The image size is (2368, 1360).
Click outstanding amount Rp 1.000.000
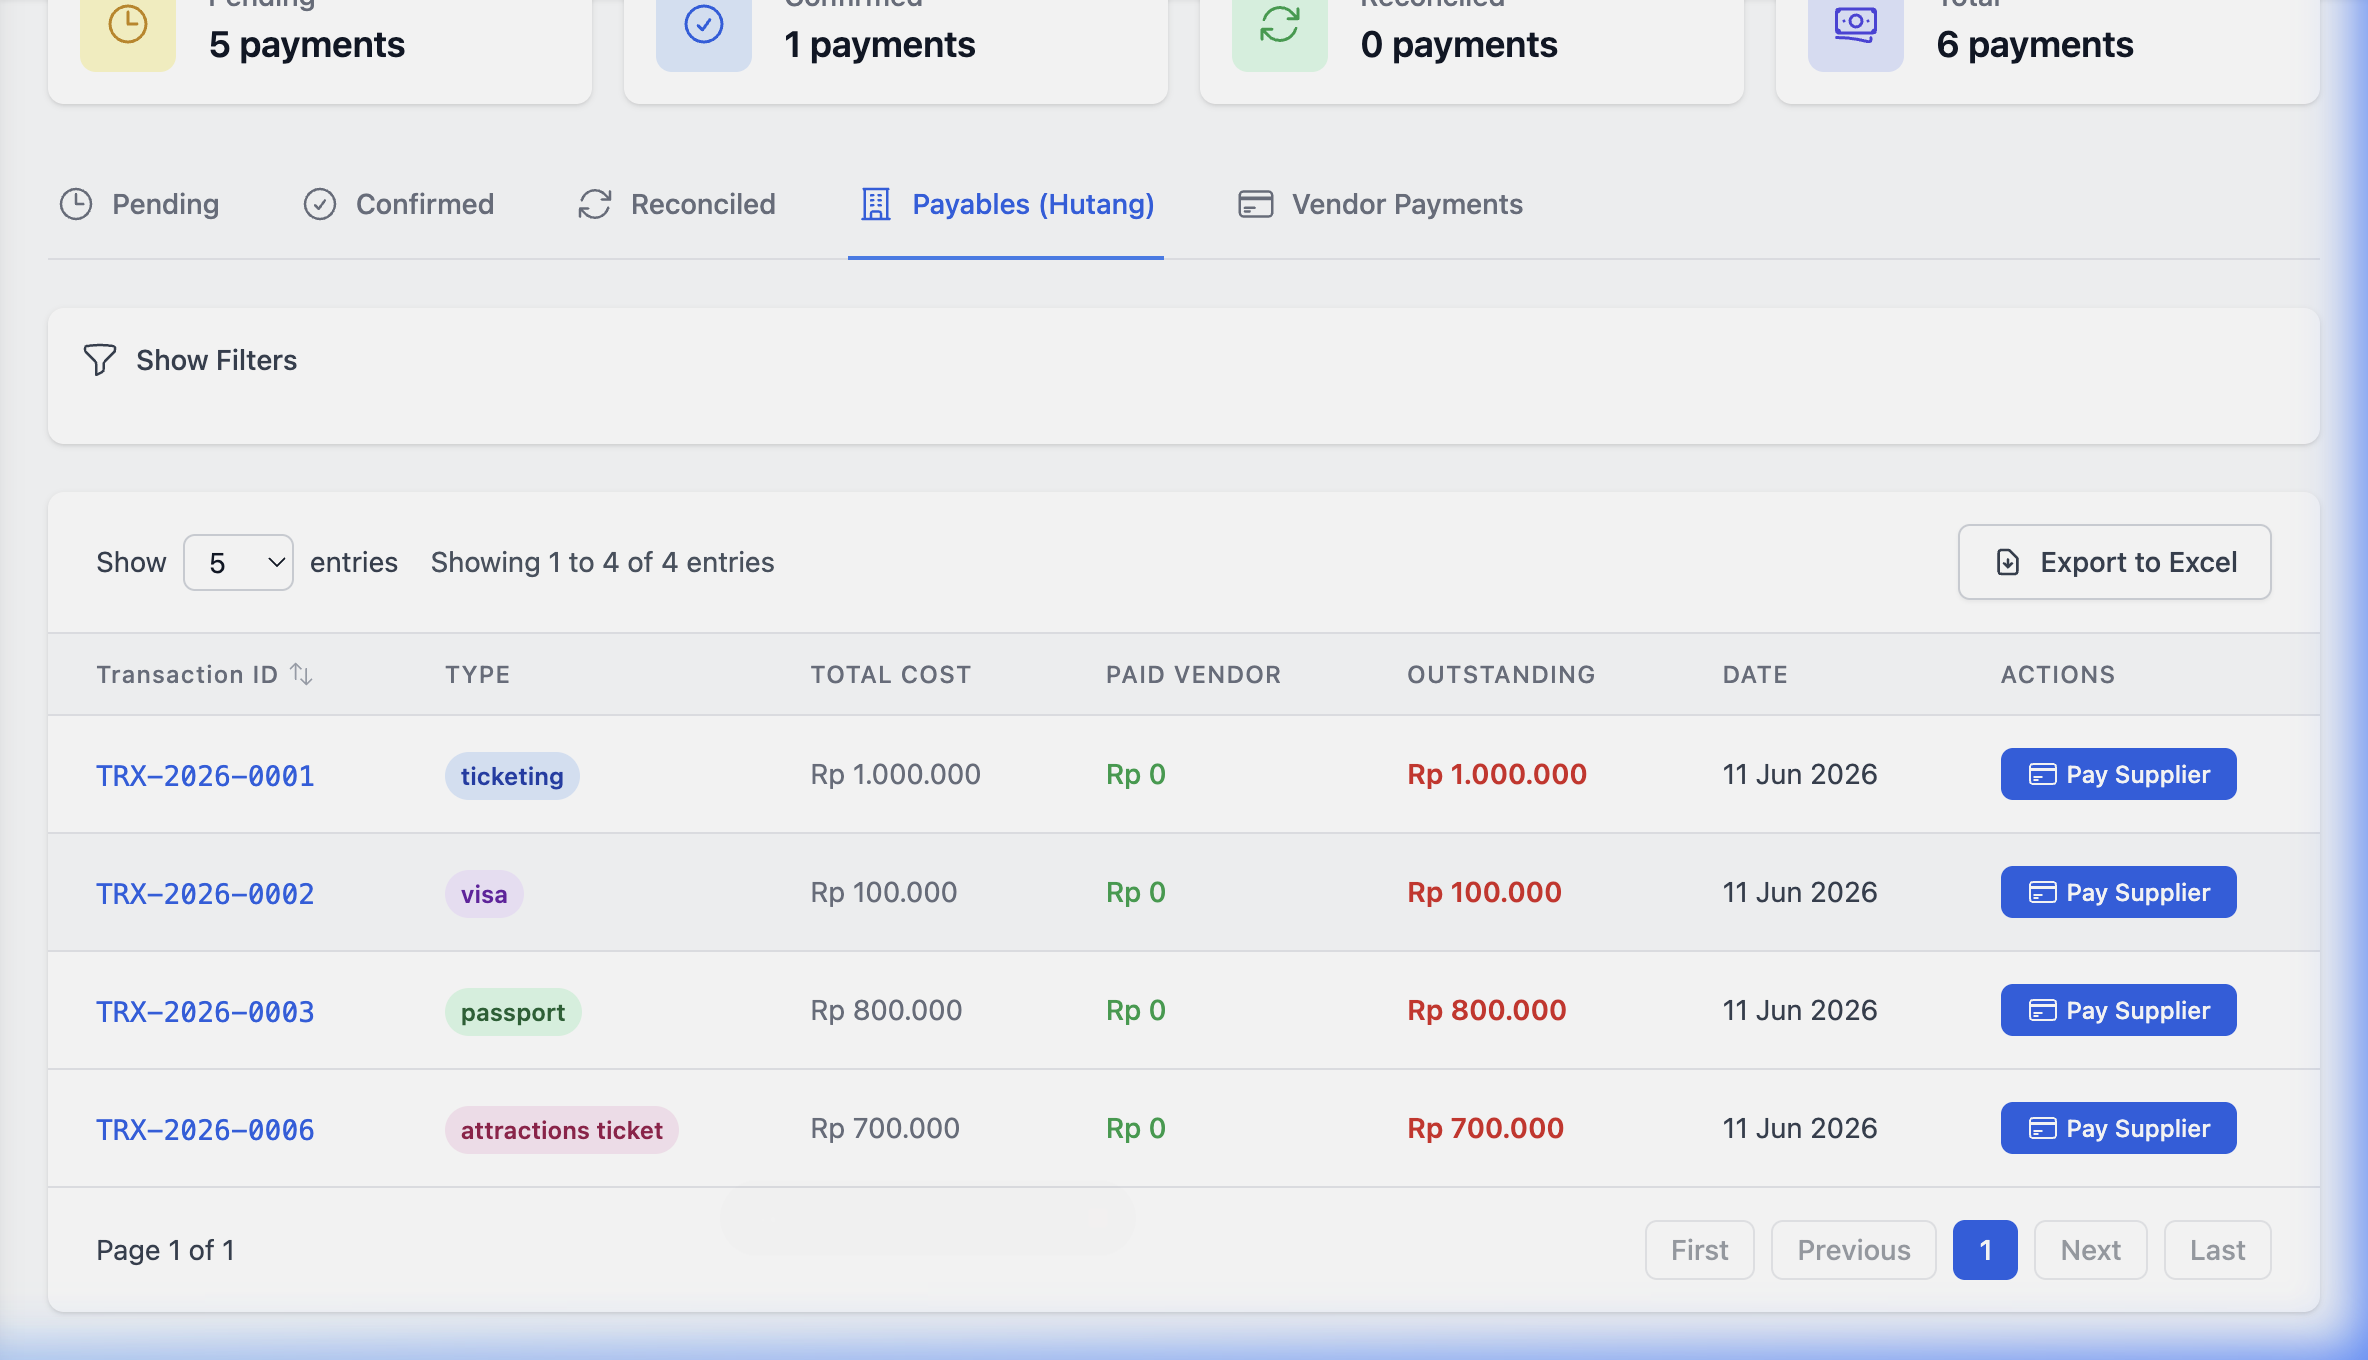coord(1497,774)
